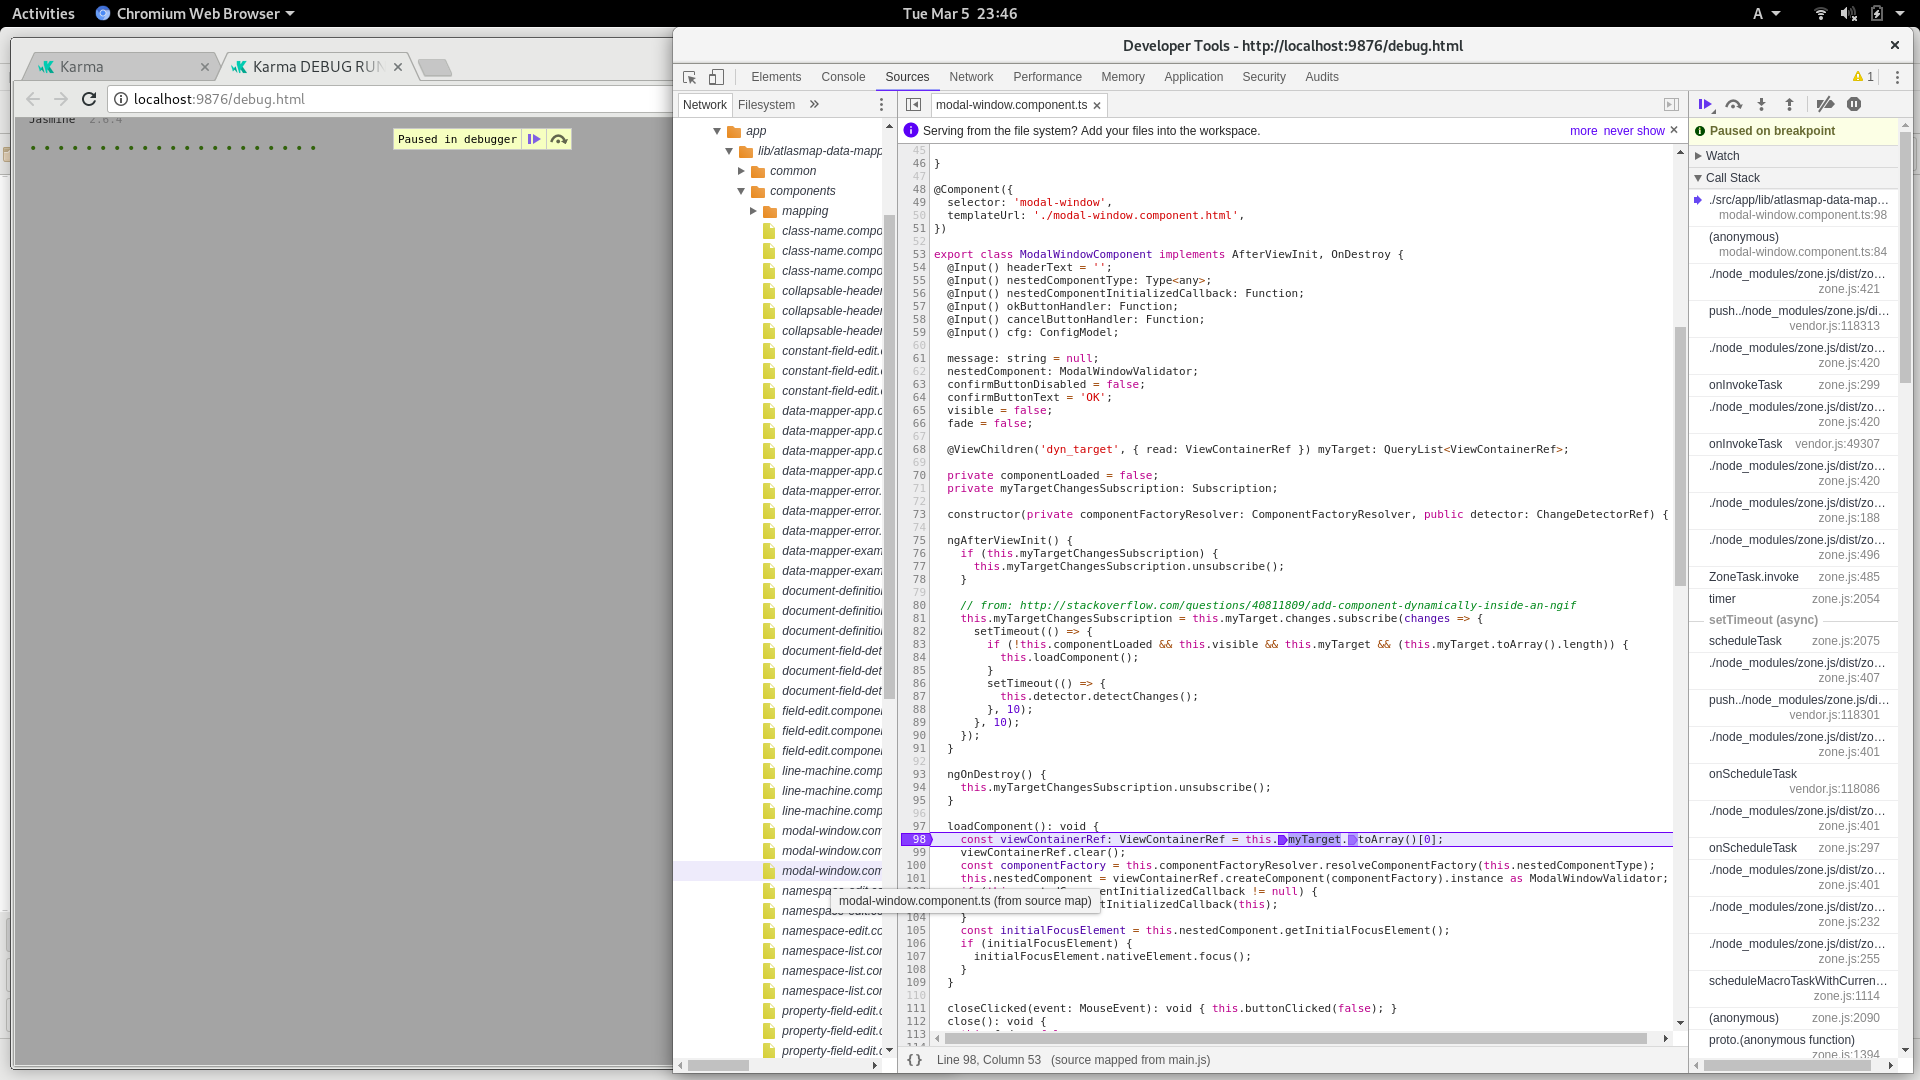
Task: Click the browser address bar URL
Action: (x=219, y=99)
